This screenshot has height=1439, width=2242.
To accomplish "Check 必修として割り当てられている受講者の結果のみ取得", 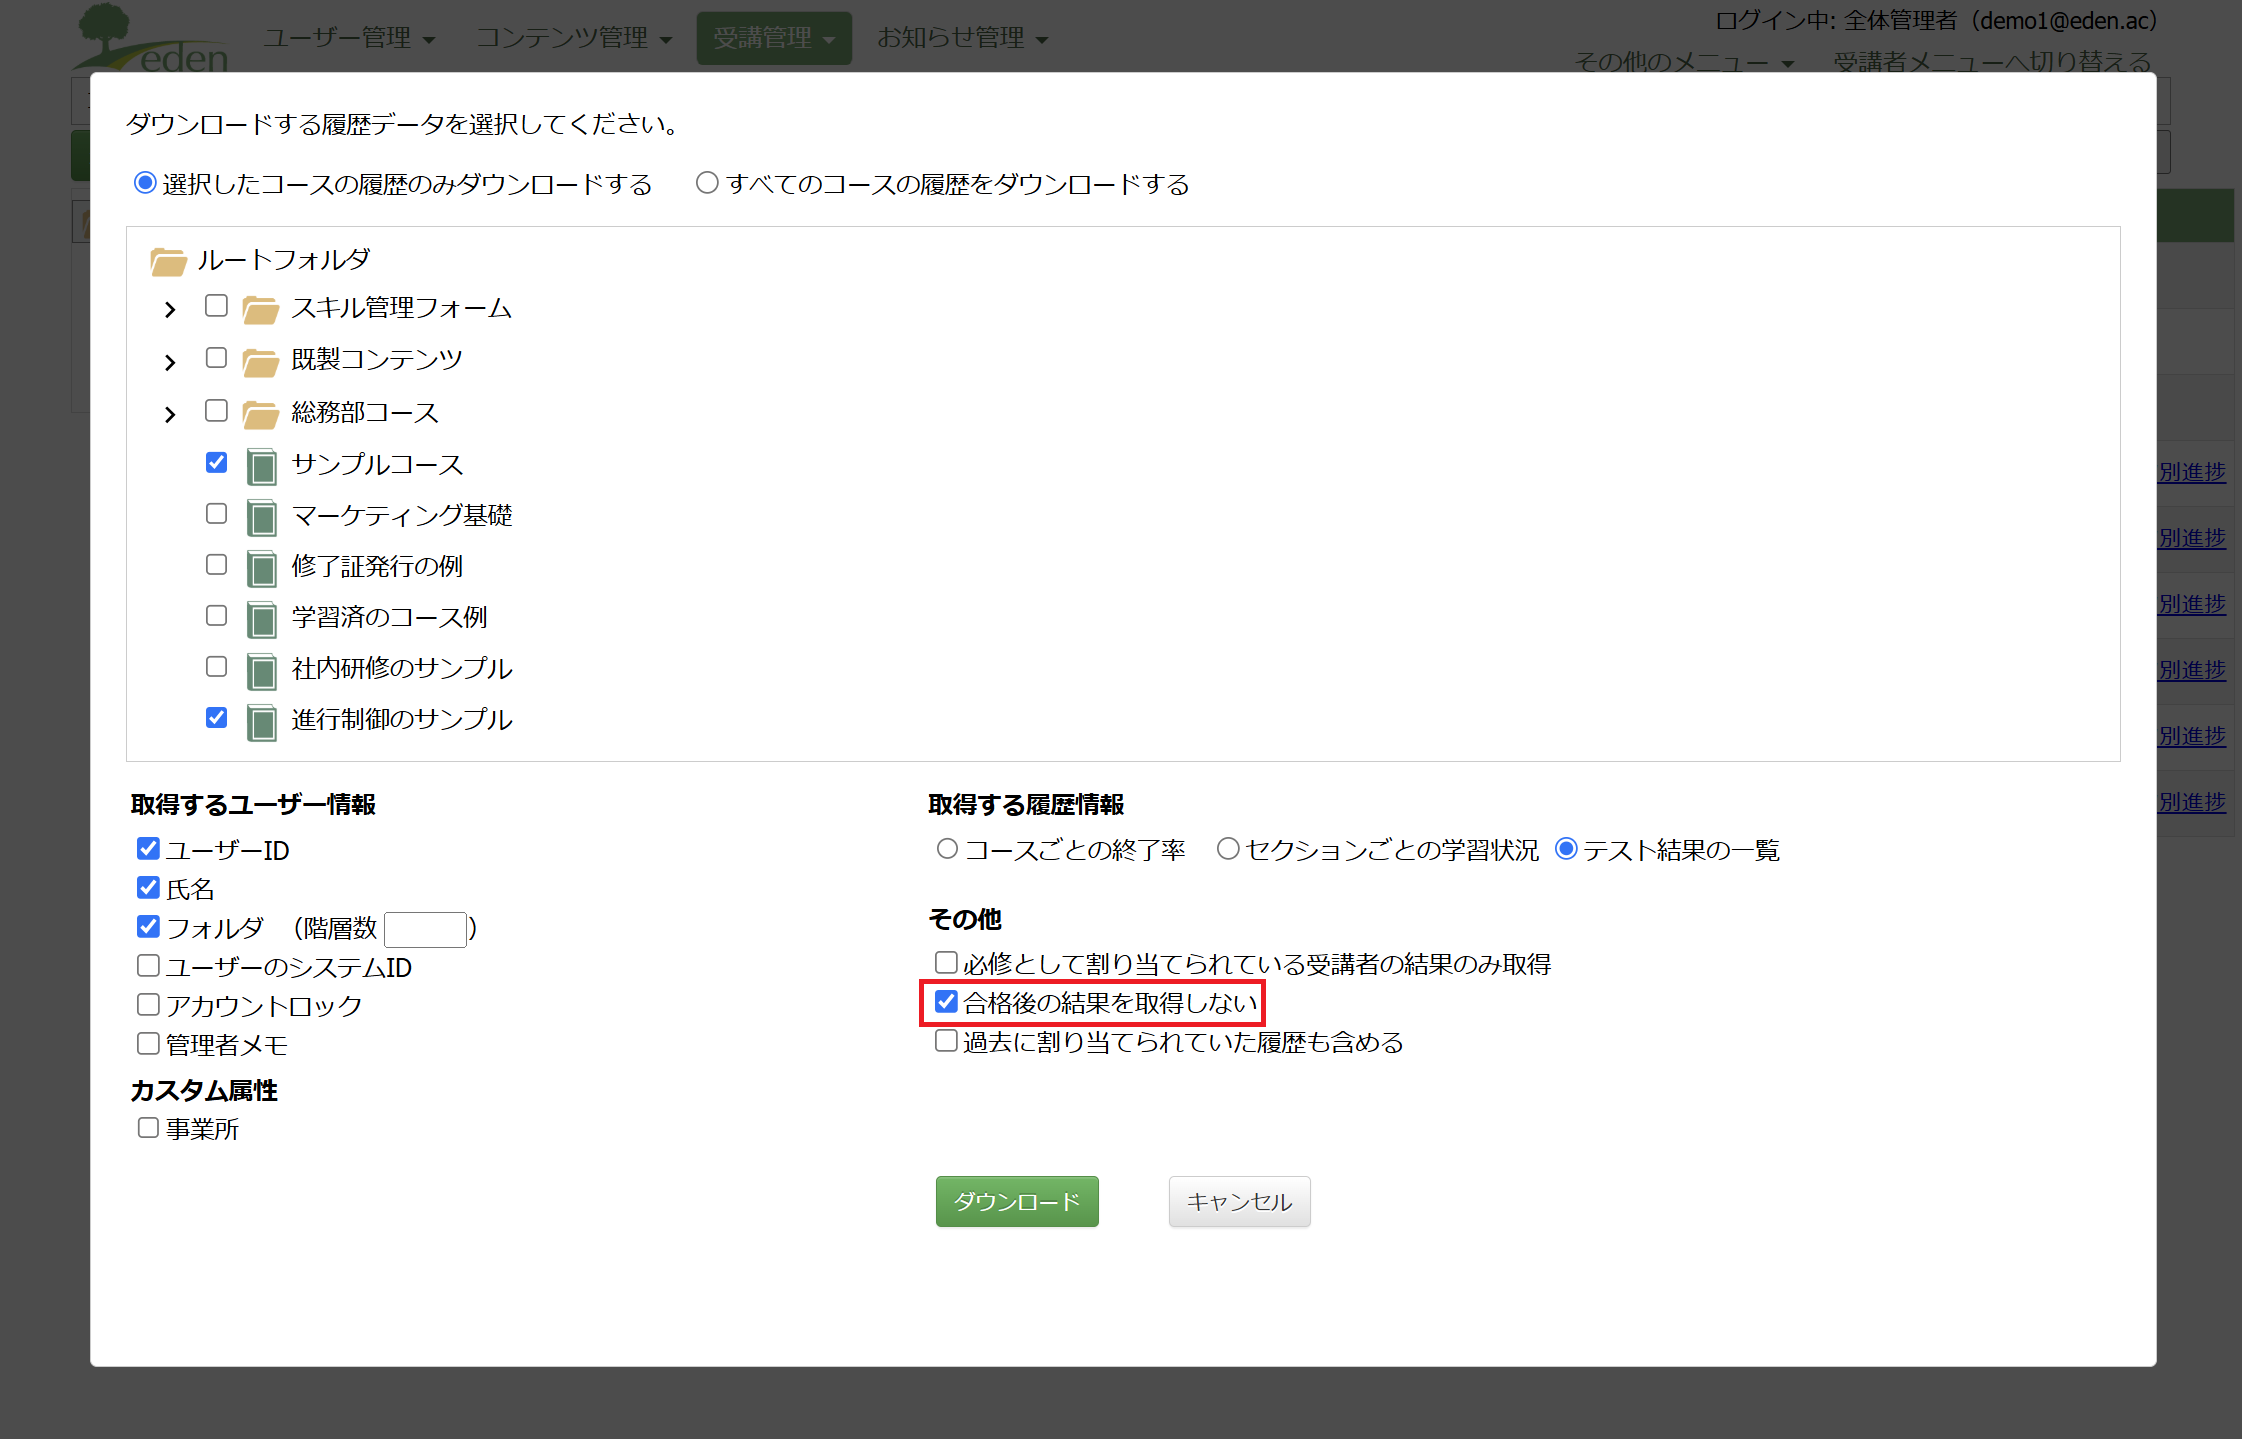I will point(946,963).
